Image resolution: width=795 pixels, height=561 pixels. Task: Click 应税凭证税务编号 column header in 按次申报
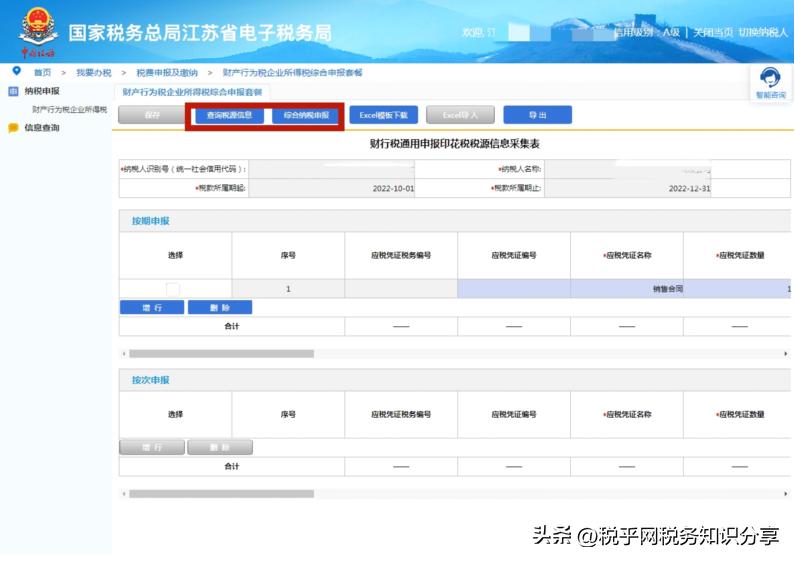click(x=401, y=414)
